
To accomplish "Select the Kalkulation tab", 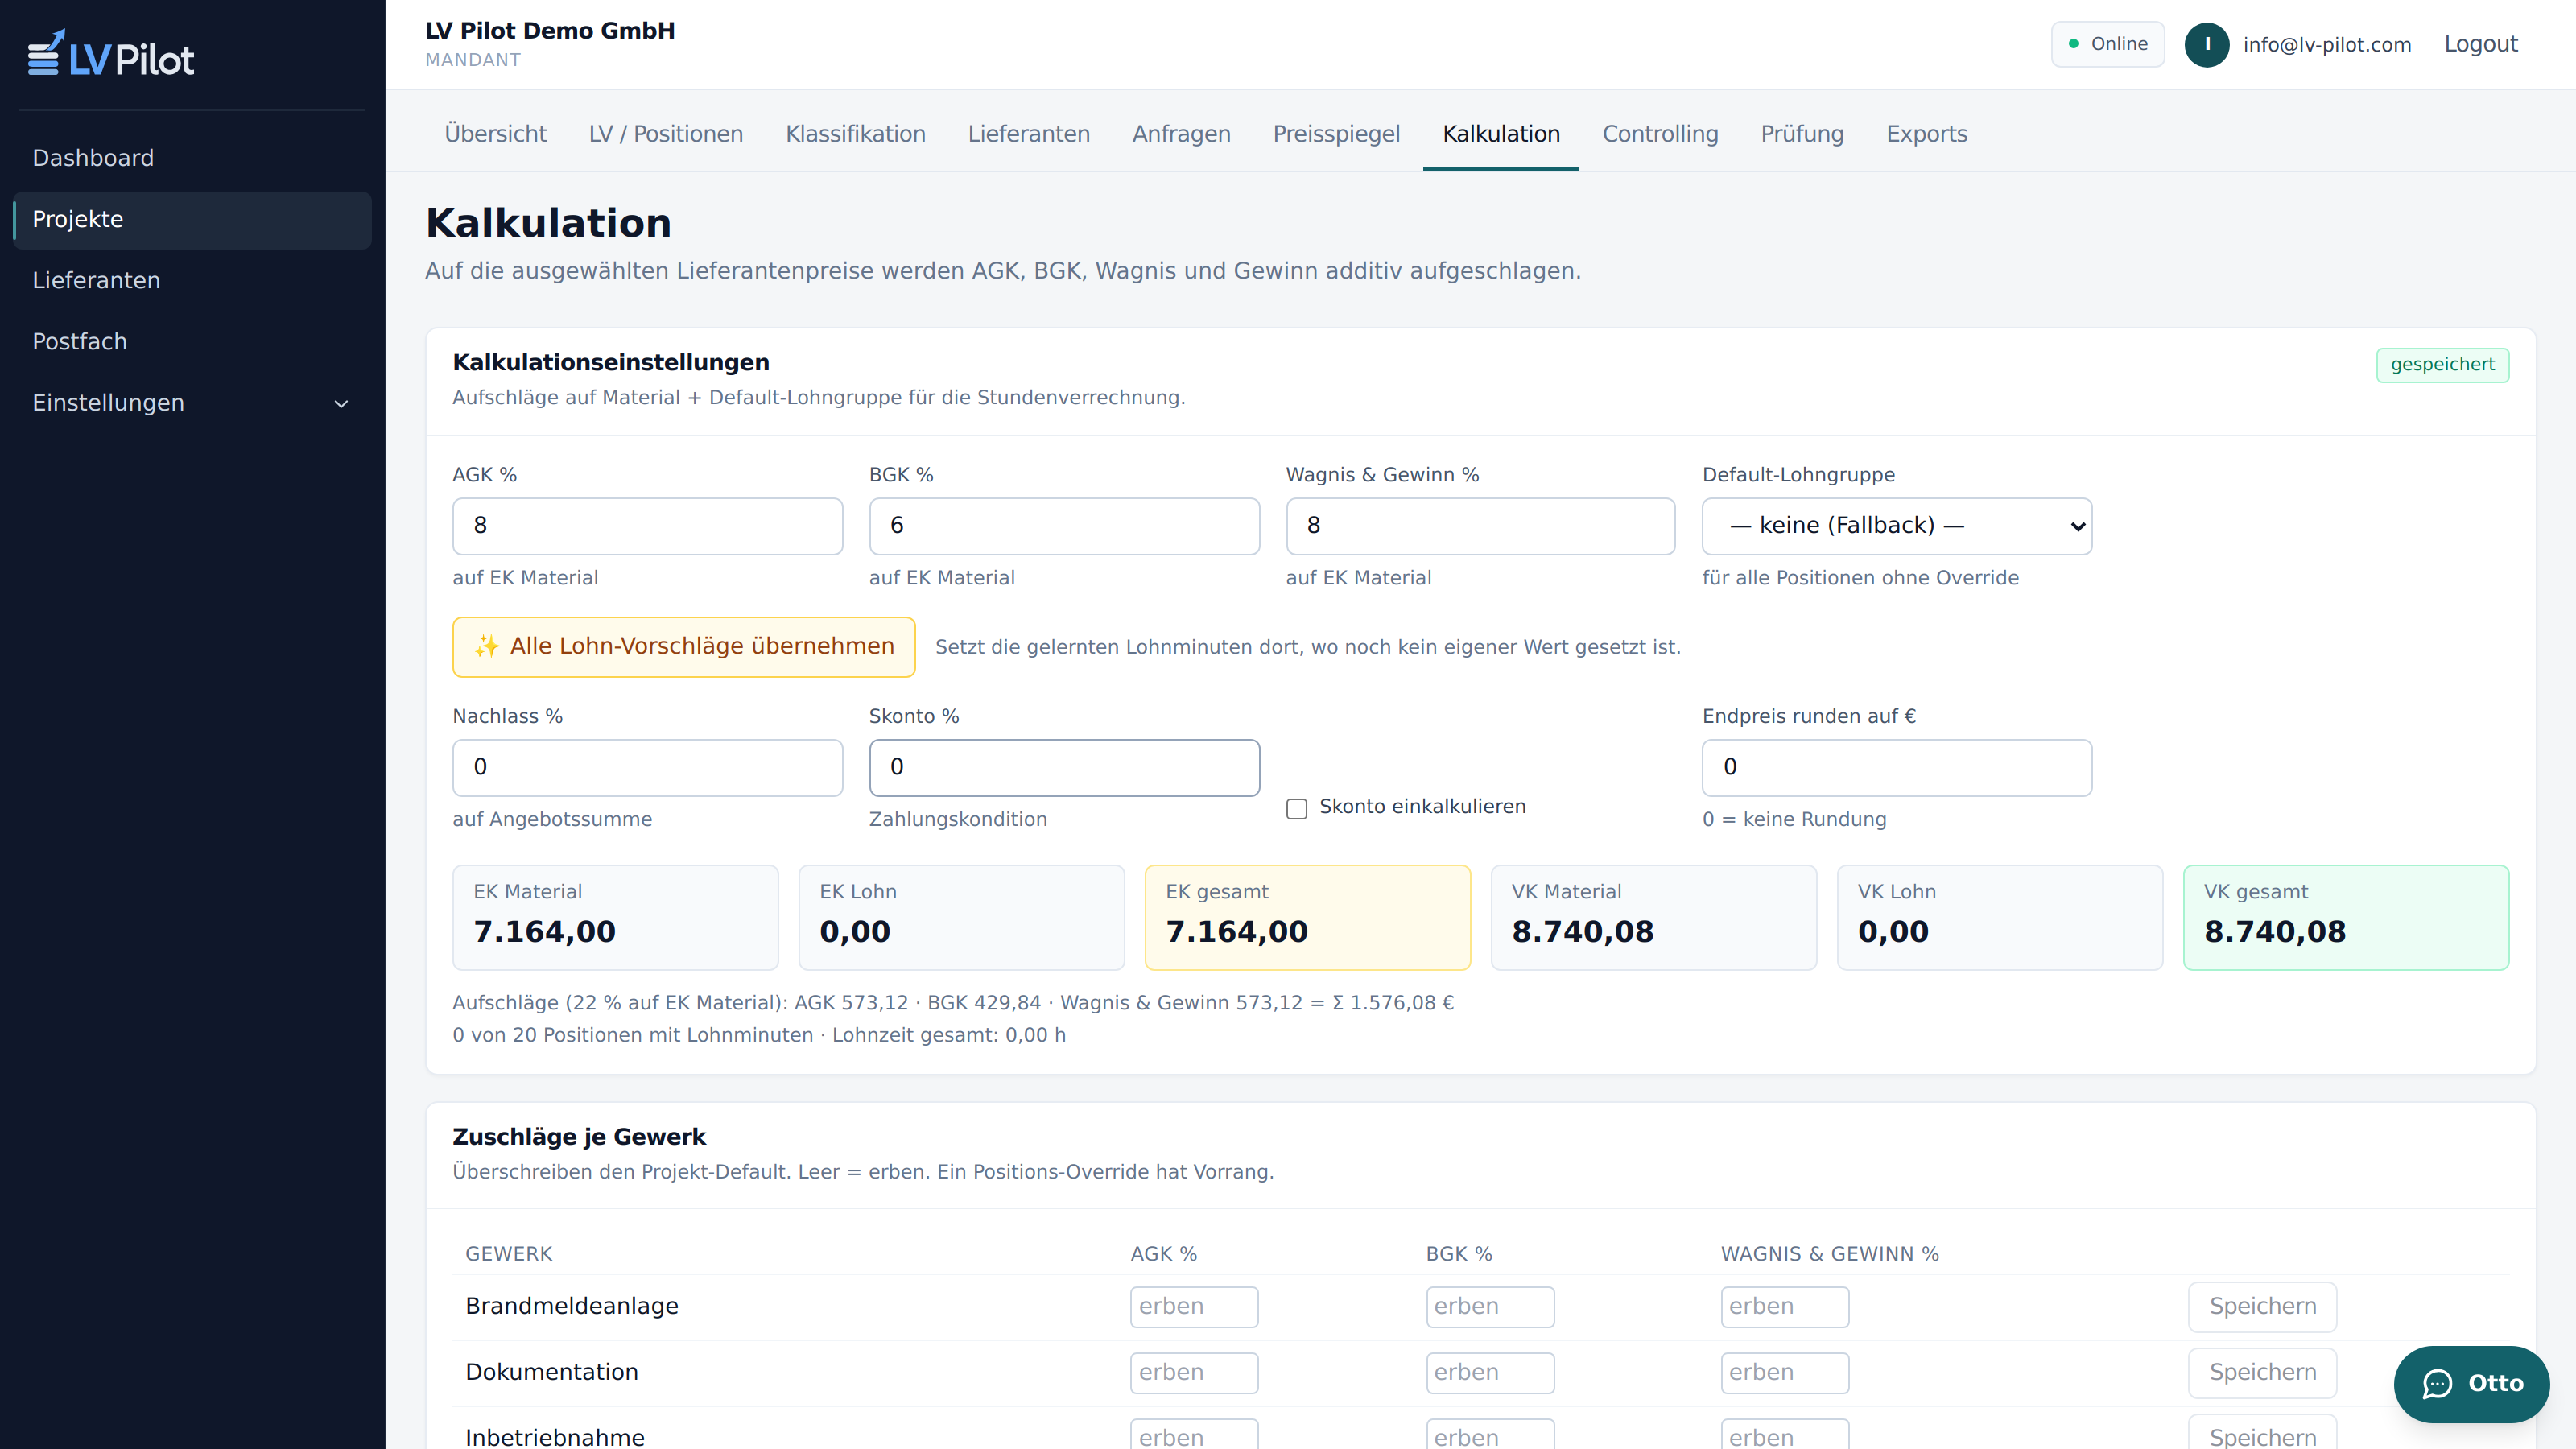I will (1500, 134).
